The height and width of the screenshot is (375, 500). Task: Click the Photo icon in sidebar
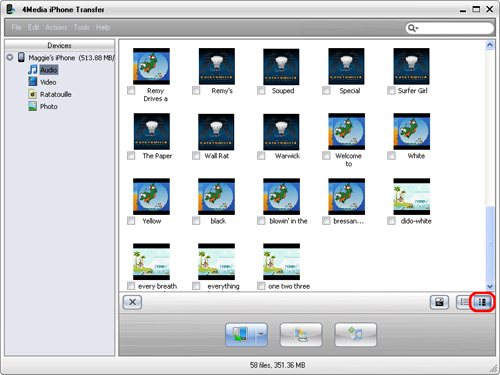point(33,106)
